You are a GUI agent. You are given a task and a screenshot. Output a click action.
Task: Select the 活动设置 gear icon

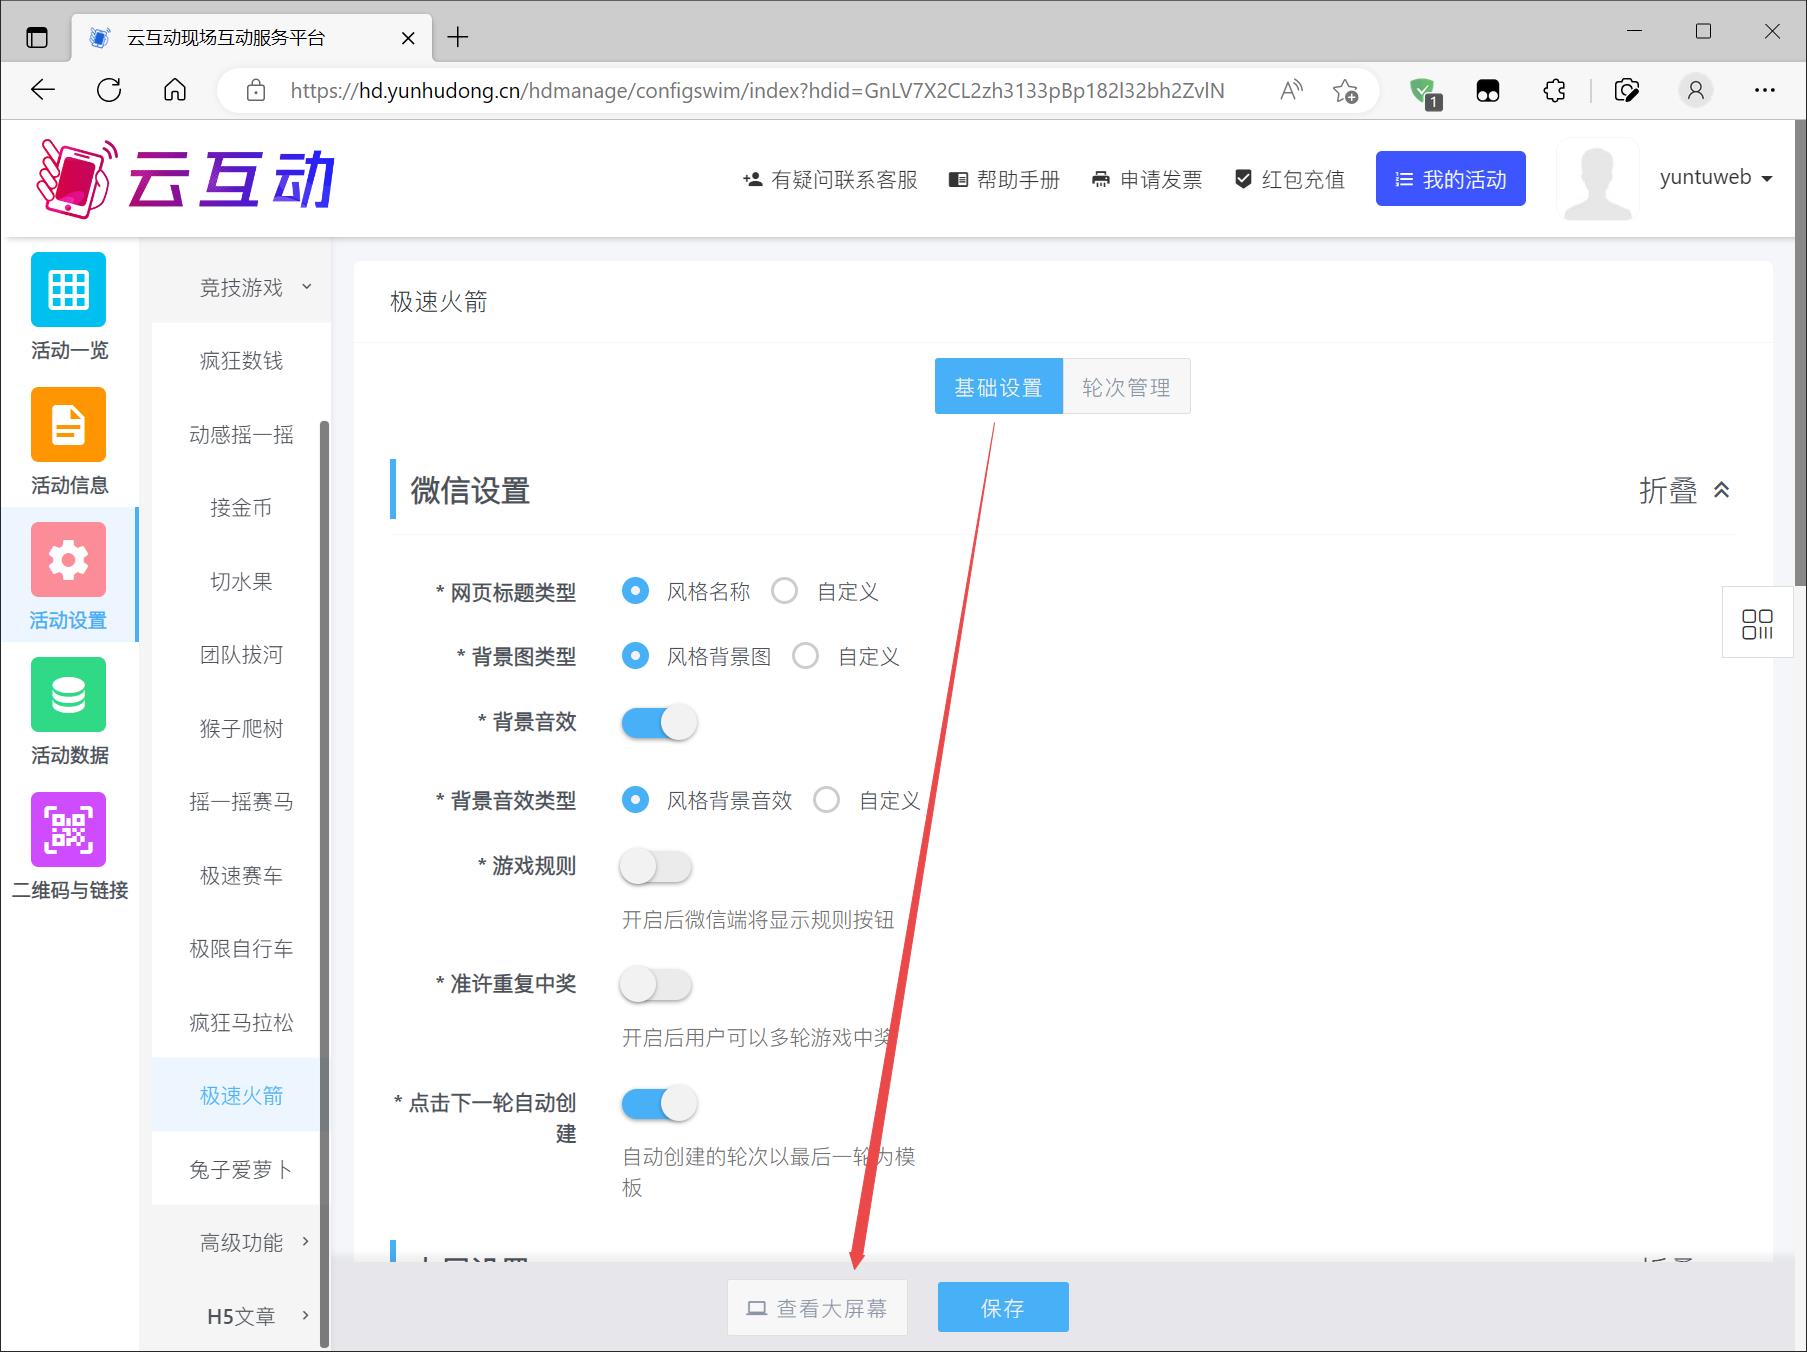click(68, 559)
